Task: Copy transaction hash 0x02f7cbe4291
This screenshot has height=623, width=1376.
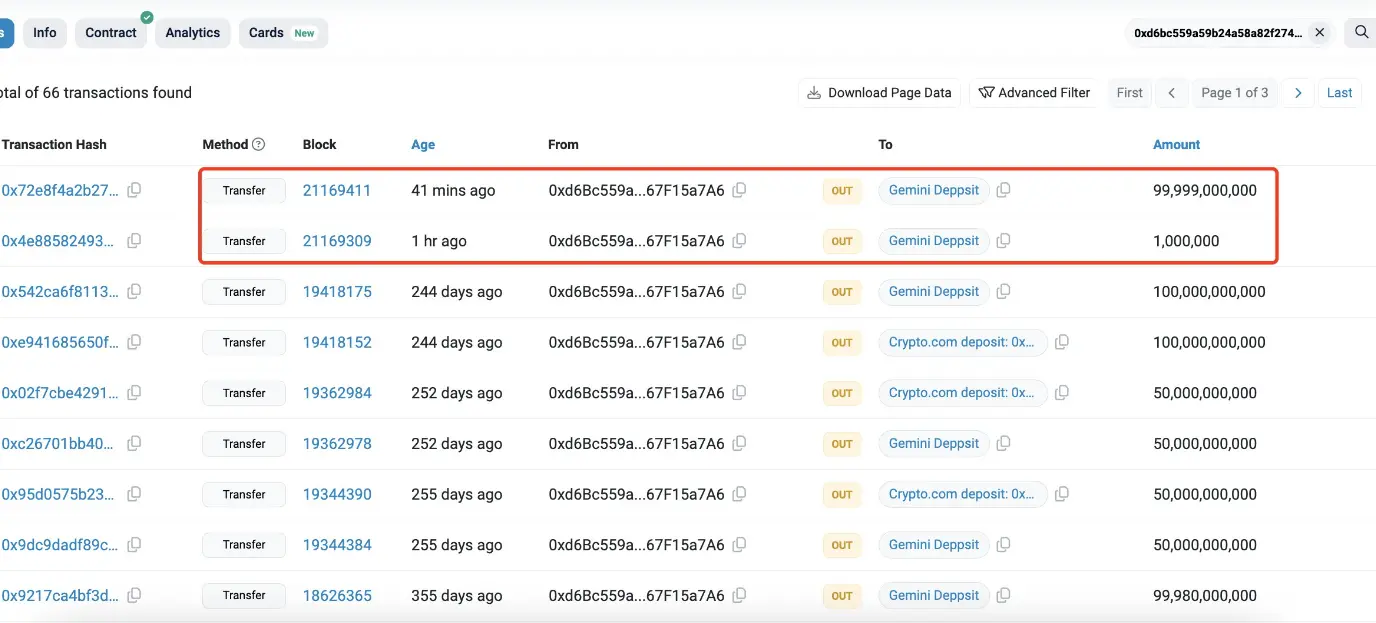Action: (x=134, y=393)
